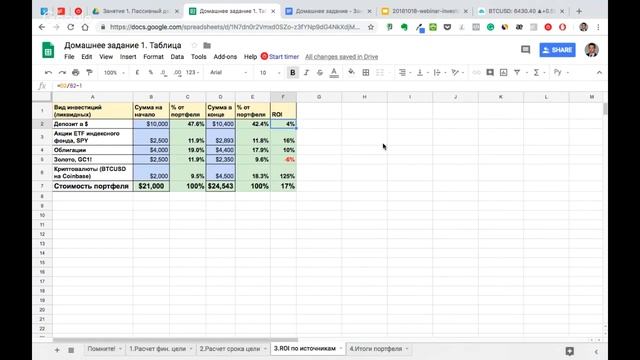Image resolution: width=640 pixels, height=360 pixels.
Task: Increase decimal places
Action: (x=178, y=73)
